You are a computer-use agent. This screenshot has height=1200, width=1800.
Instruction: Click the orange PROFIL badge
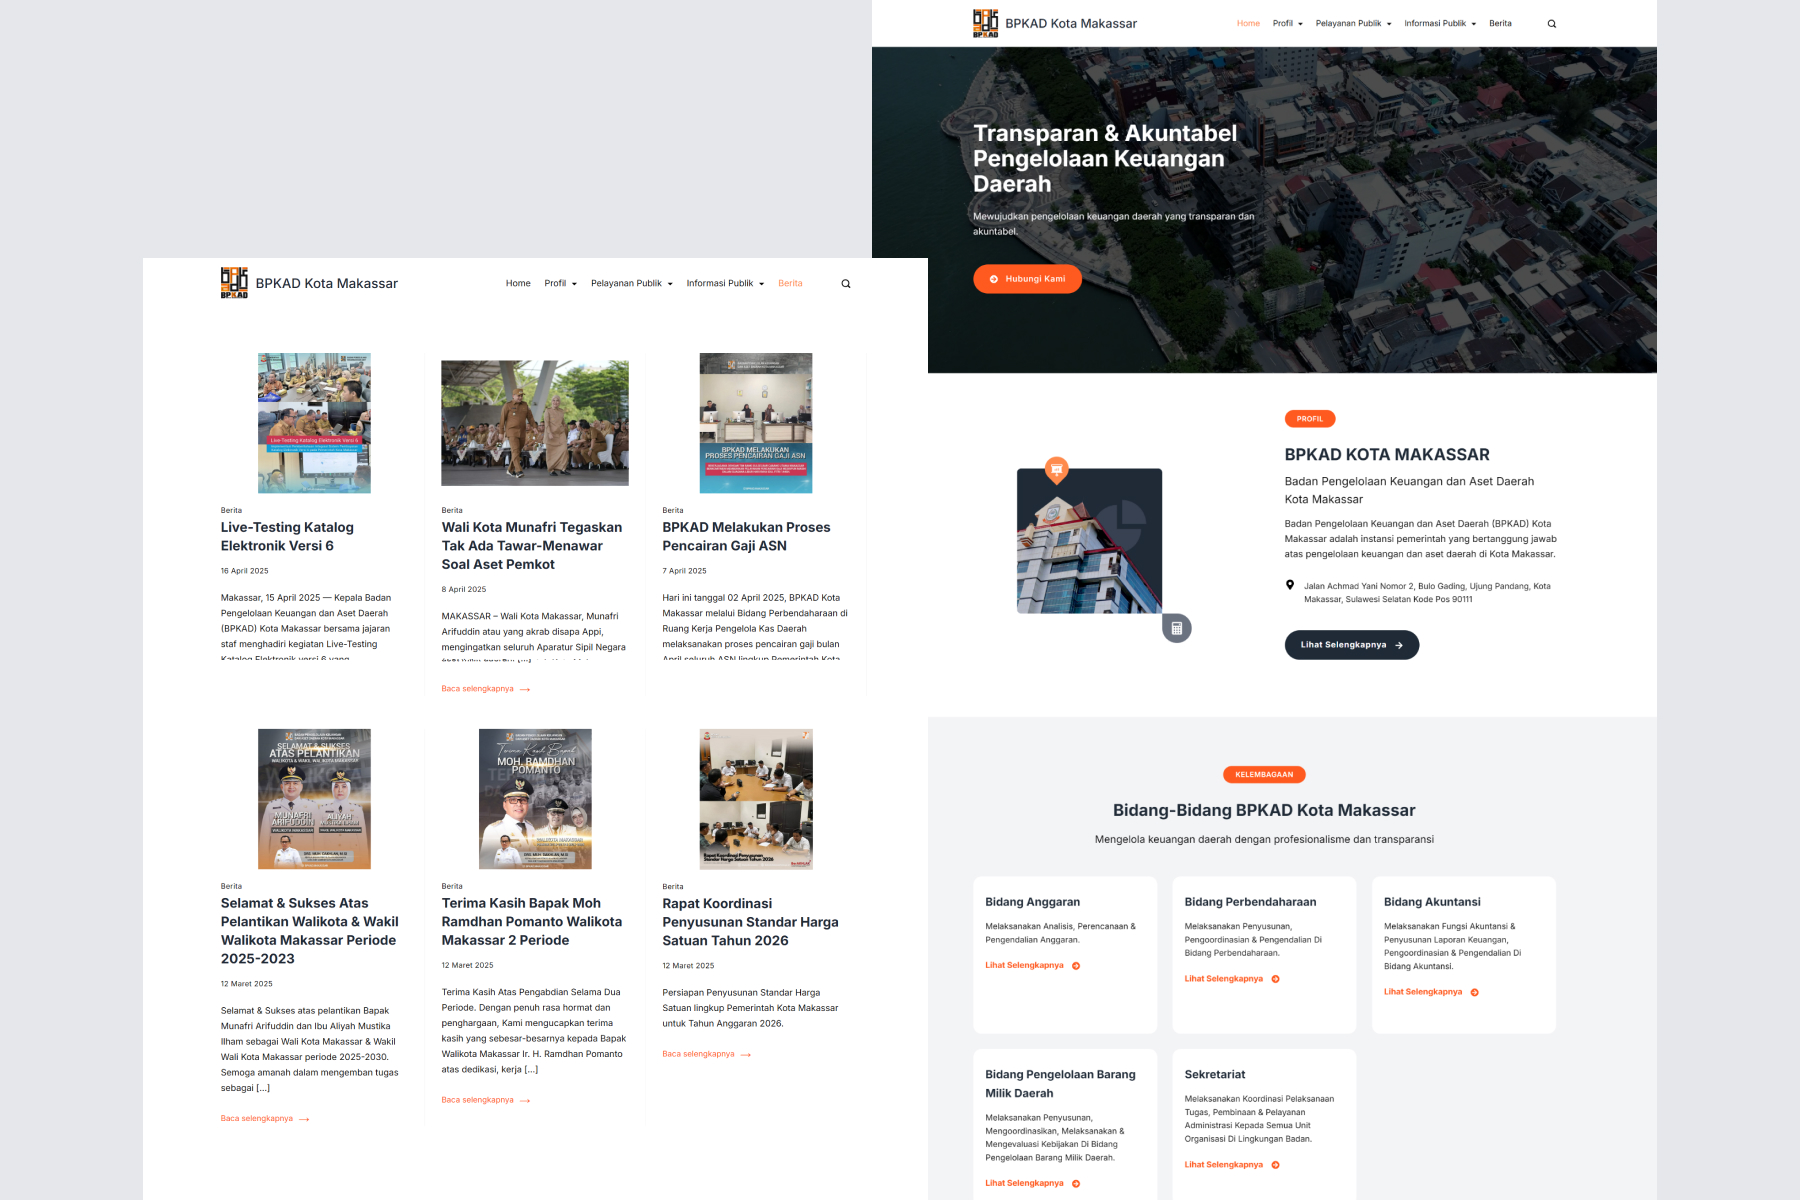click(x=1310, y=419)
